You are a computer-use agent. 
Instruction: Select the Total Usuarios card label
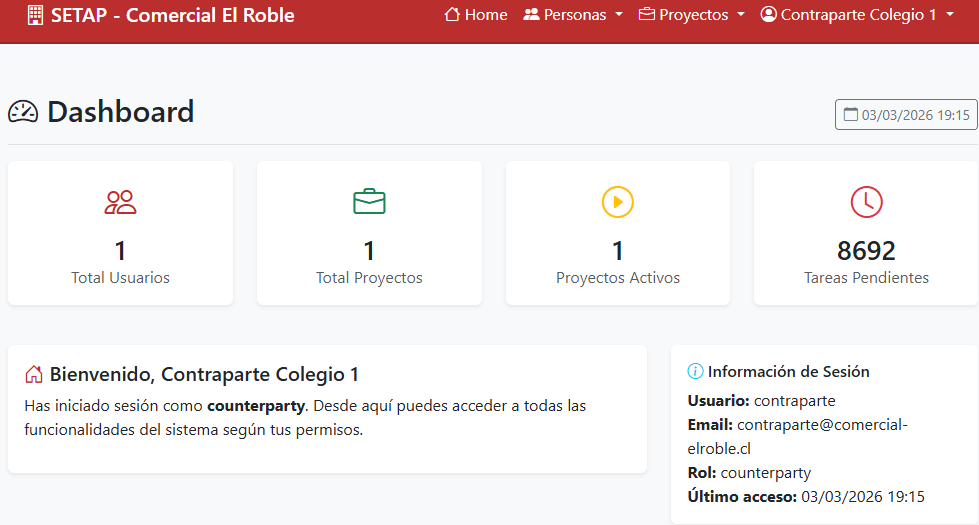pos(120,278)
